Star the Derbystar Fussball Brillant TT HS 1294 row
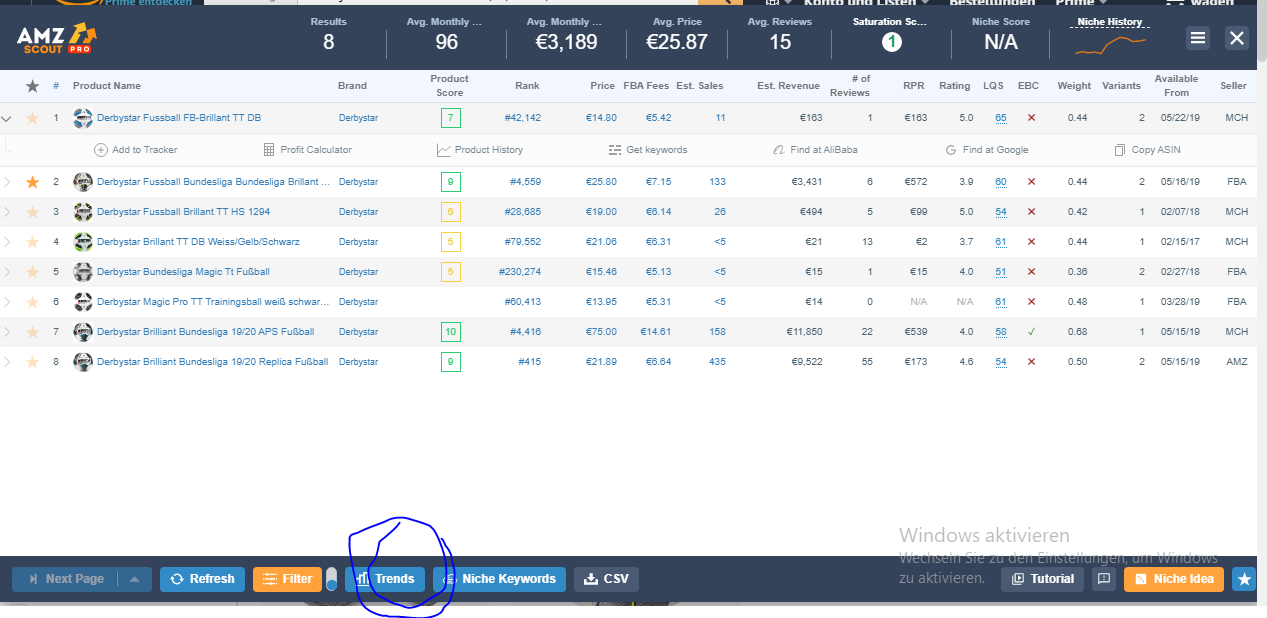This screenshot has height=618, width=1267. click(x=32, y=212)
